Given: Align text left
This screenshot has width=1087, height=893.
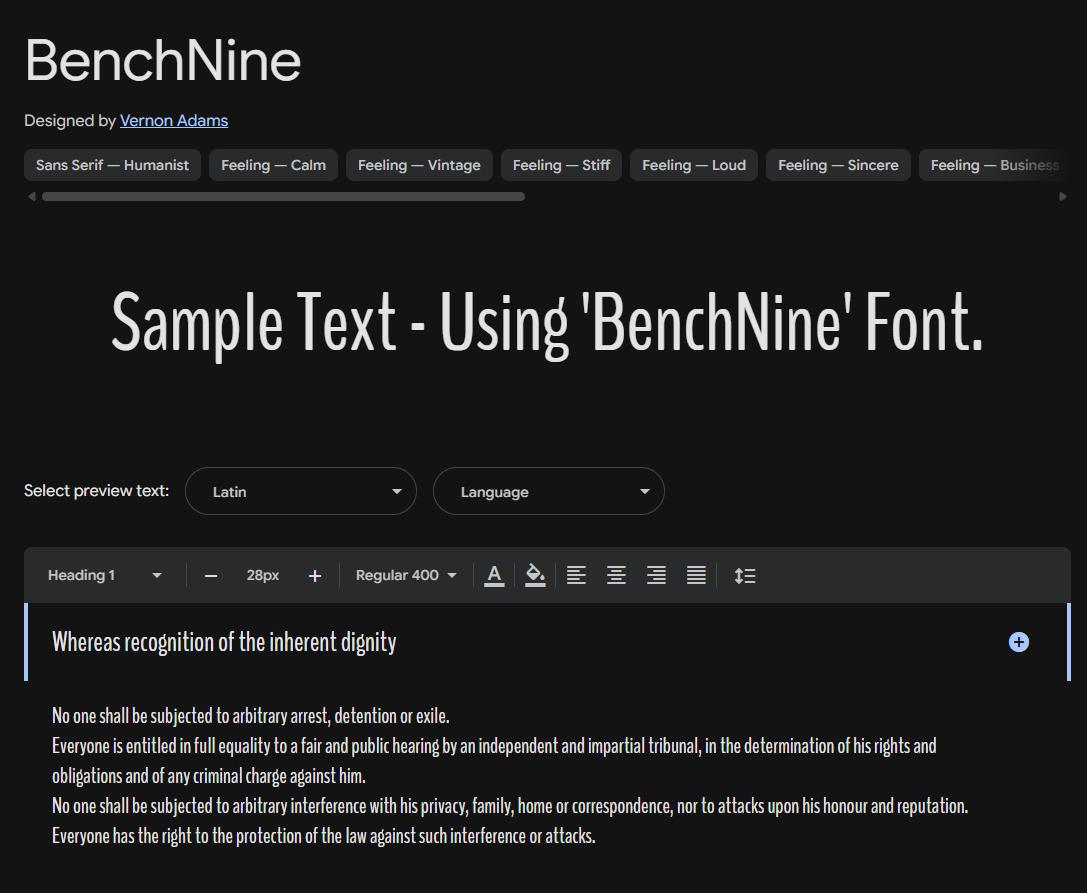Looking at the screenshot, I should 576,575.
